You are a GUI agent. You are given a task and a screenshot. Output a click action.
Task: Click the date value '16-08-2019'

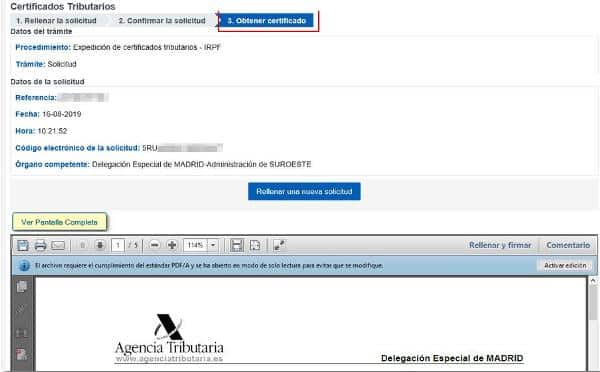62,114
